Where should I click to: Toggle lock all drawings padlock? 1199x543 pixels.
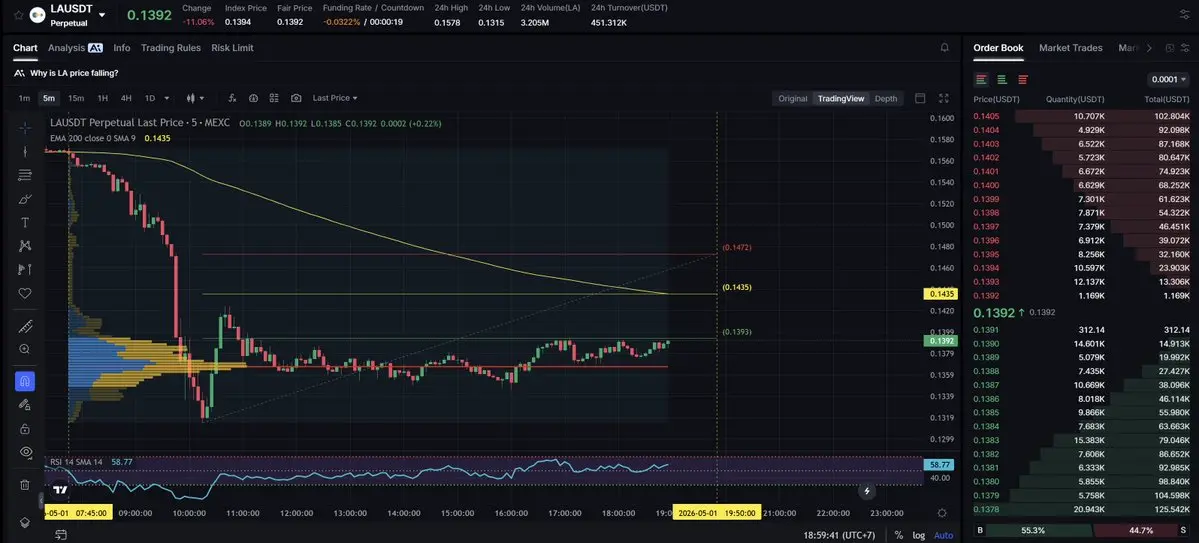point(24,428)
